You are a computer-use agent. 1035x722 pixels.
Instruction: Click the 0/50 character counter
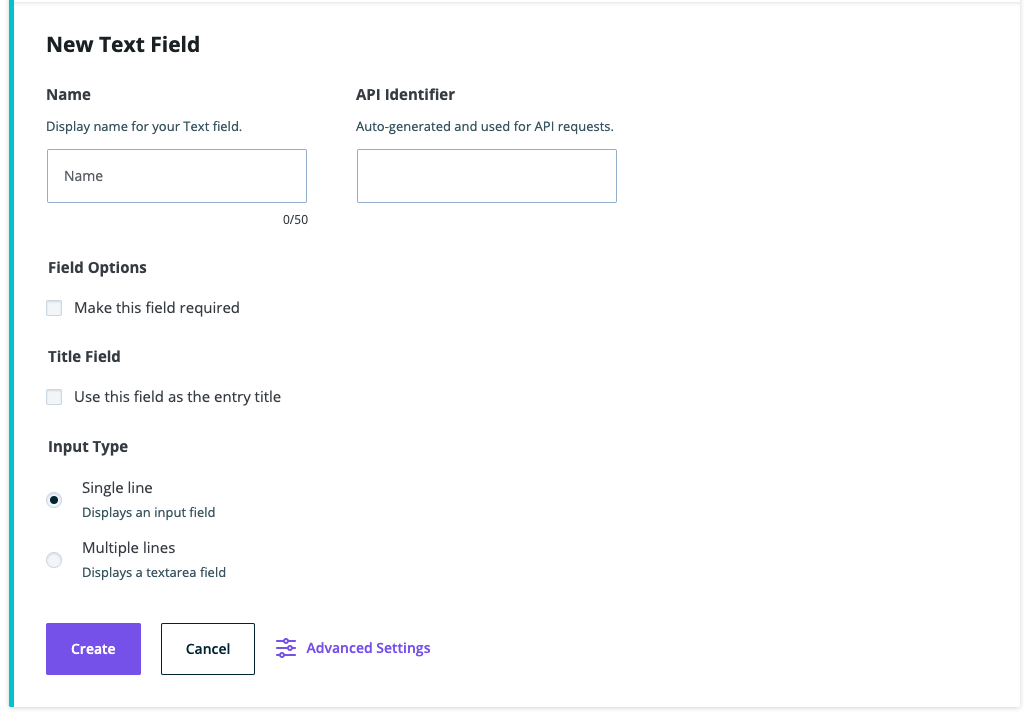click(x=295, y=220)
